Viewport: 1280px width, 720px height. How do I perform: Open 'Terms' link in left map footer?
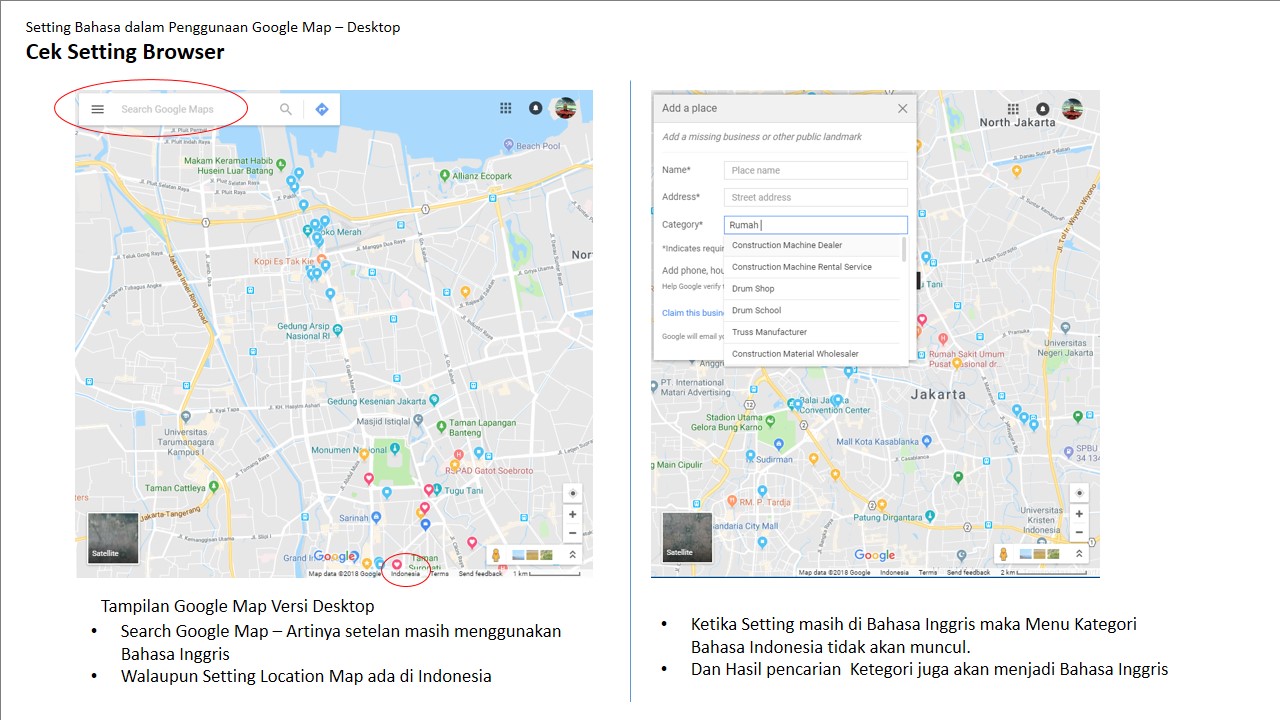[x=440, y=574]
